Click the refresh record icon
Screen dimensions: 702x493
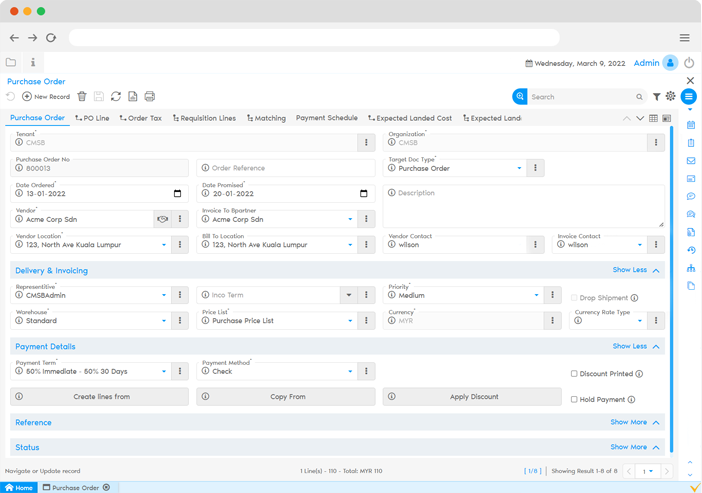[x=116, y=96]
